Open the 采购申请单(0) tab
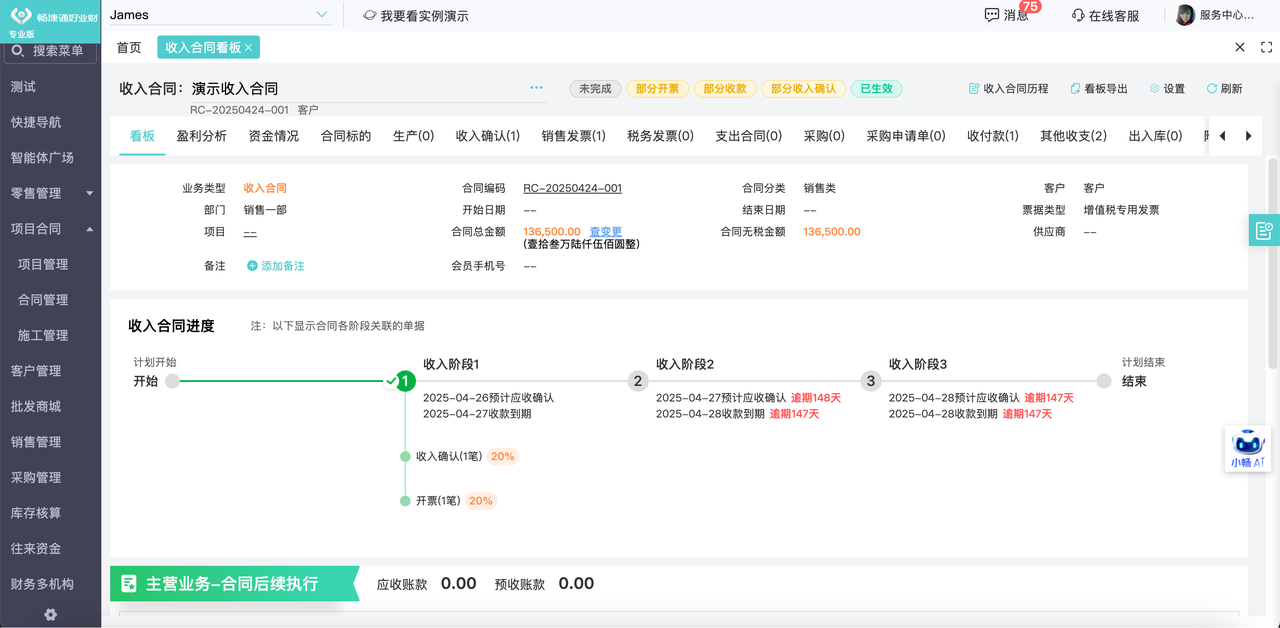The image size is (1280, 628). coord(906,136)
